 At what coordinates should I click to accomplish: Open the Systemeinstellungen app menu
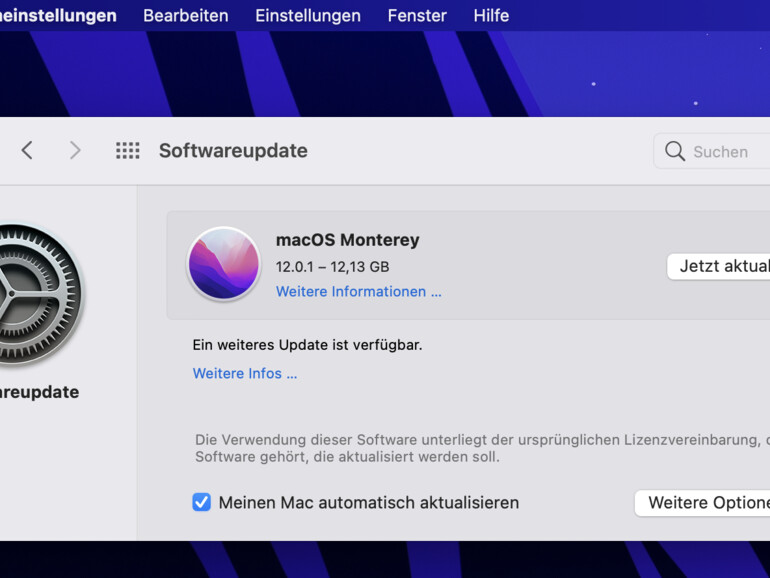(x=58, y=15)
